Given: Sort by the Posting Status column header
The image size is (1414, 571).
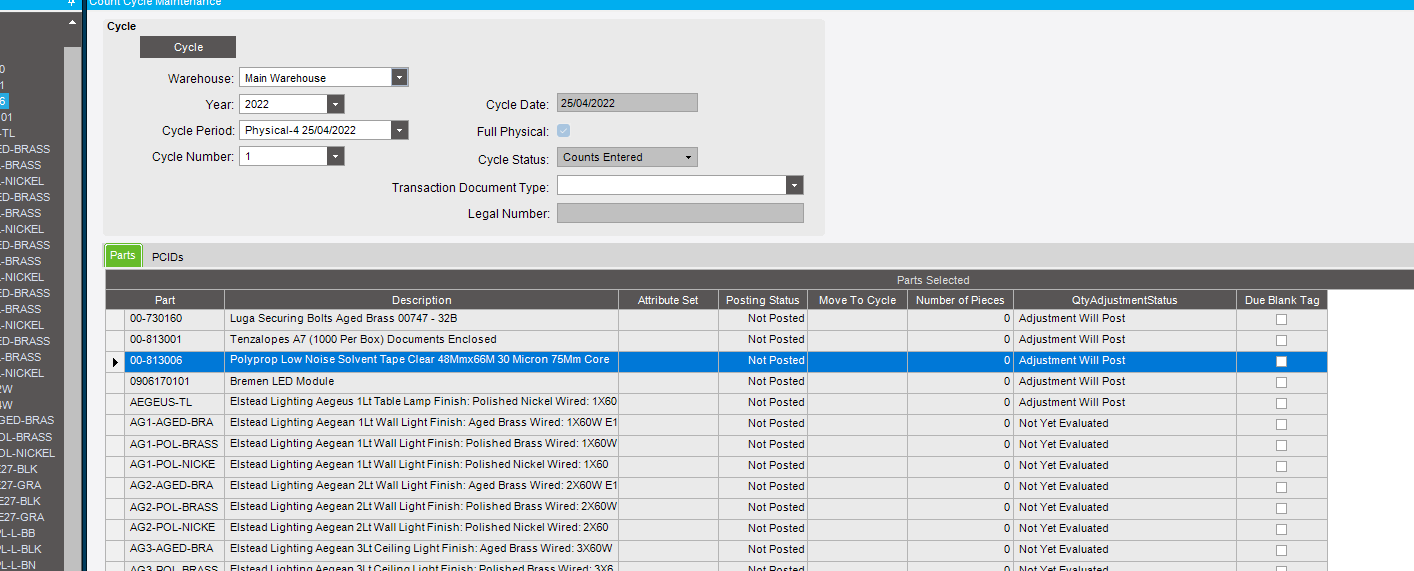Looking at the screenshot, I should pyautogui.click(x=763, y=300).
